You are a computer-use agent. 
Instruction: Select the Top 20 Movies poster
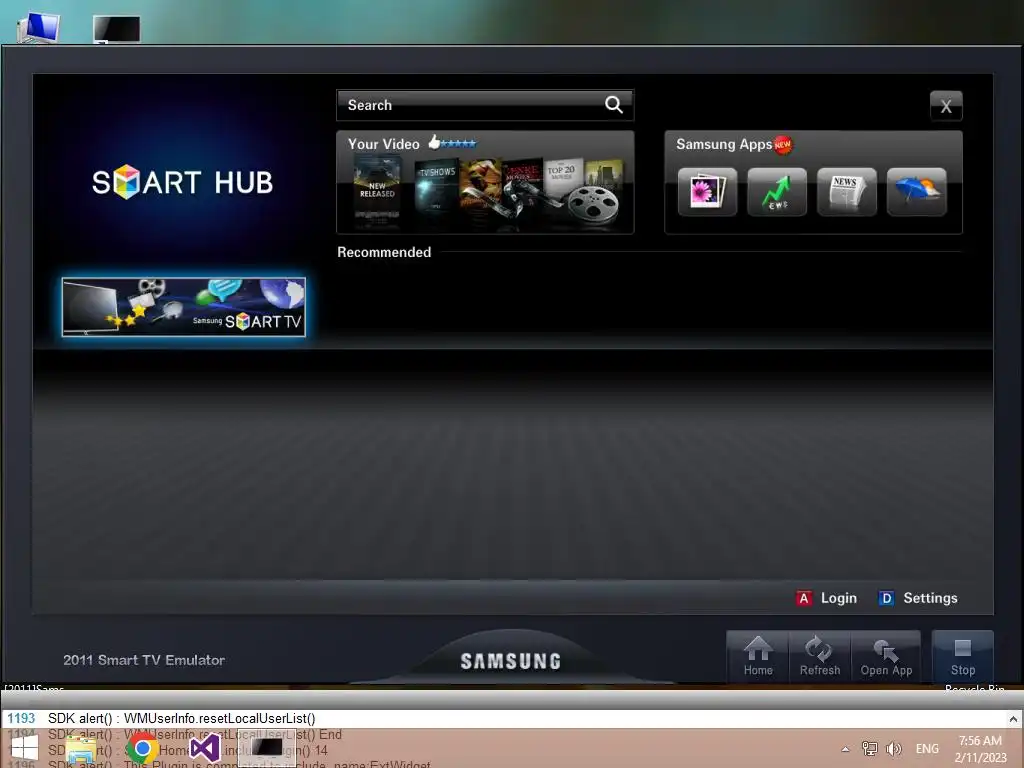(x=563, y=175)
